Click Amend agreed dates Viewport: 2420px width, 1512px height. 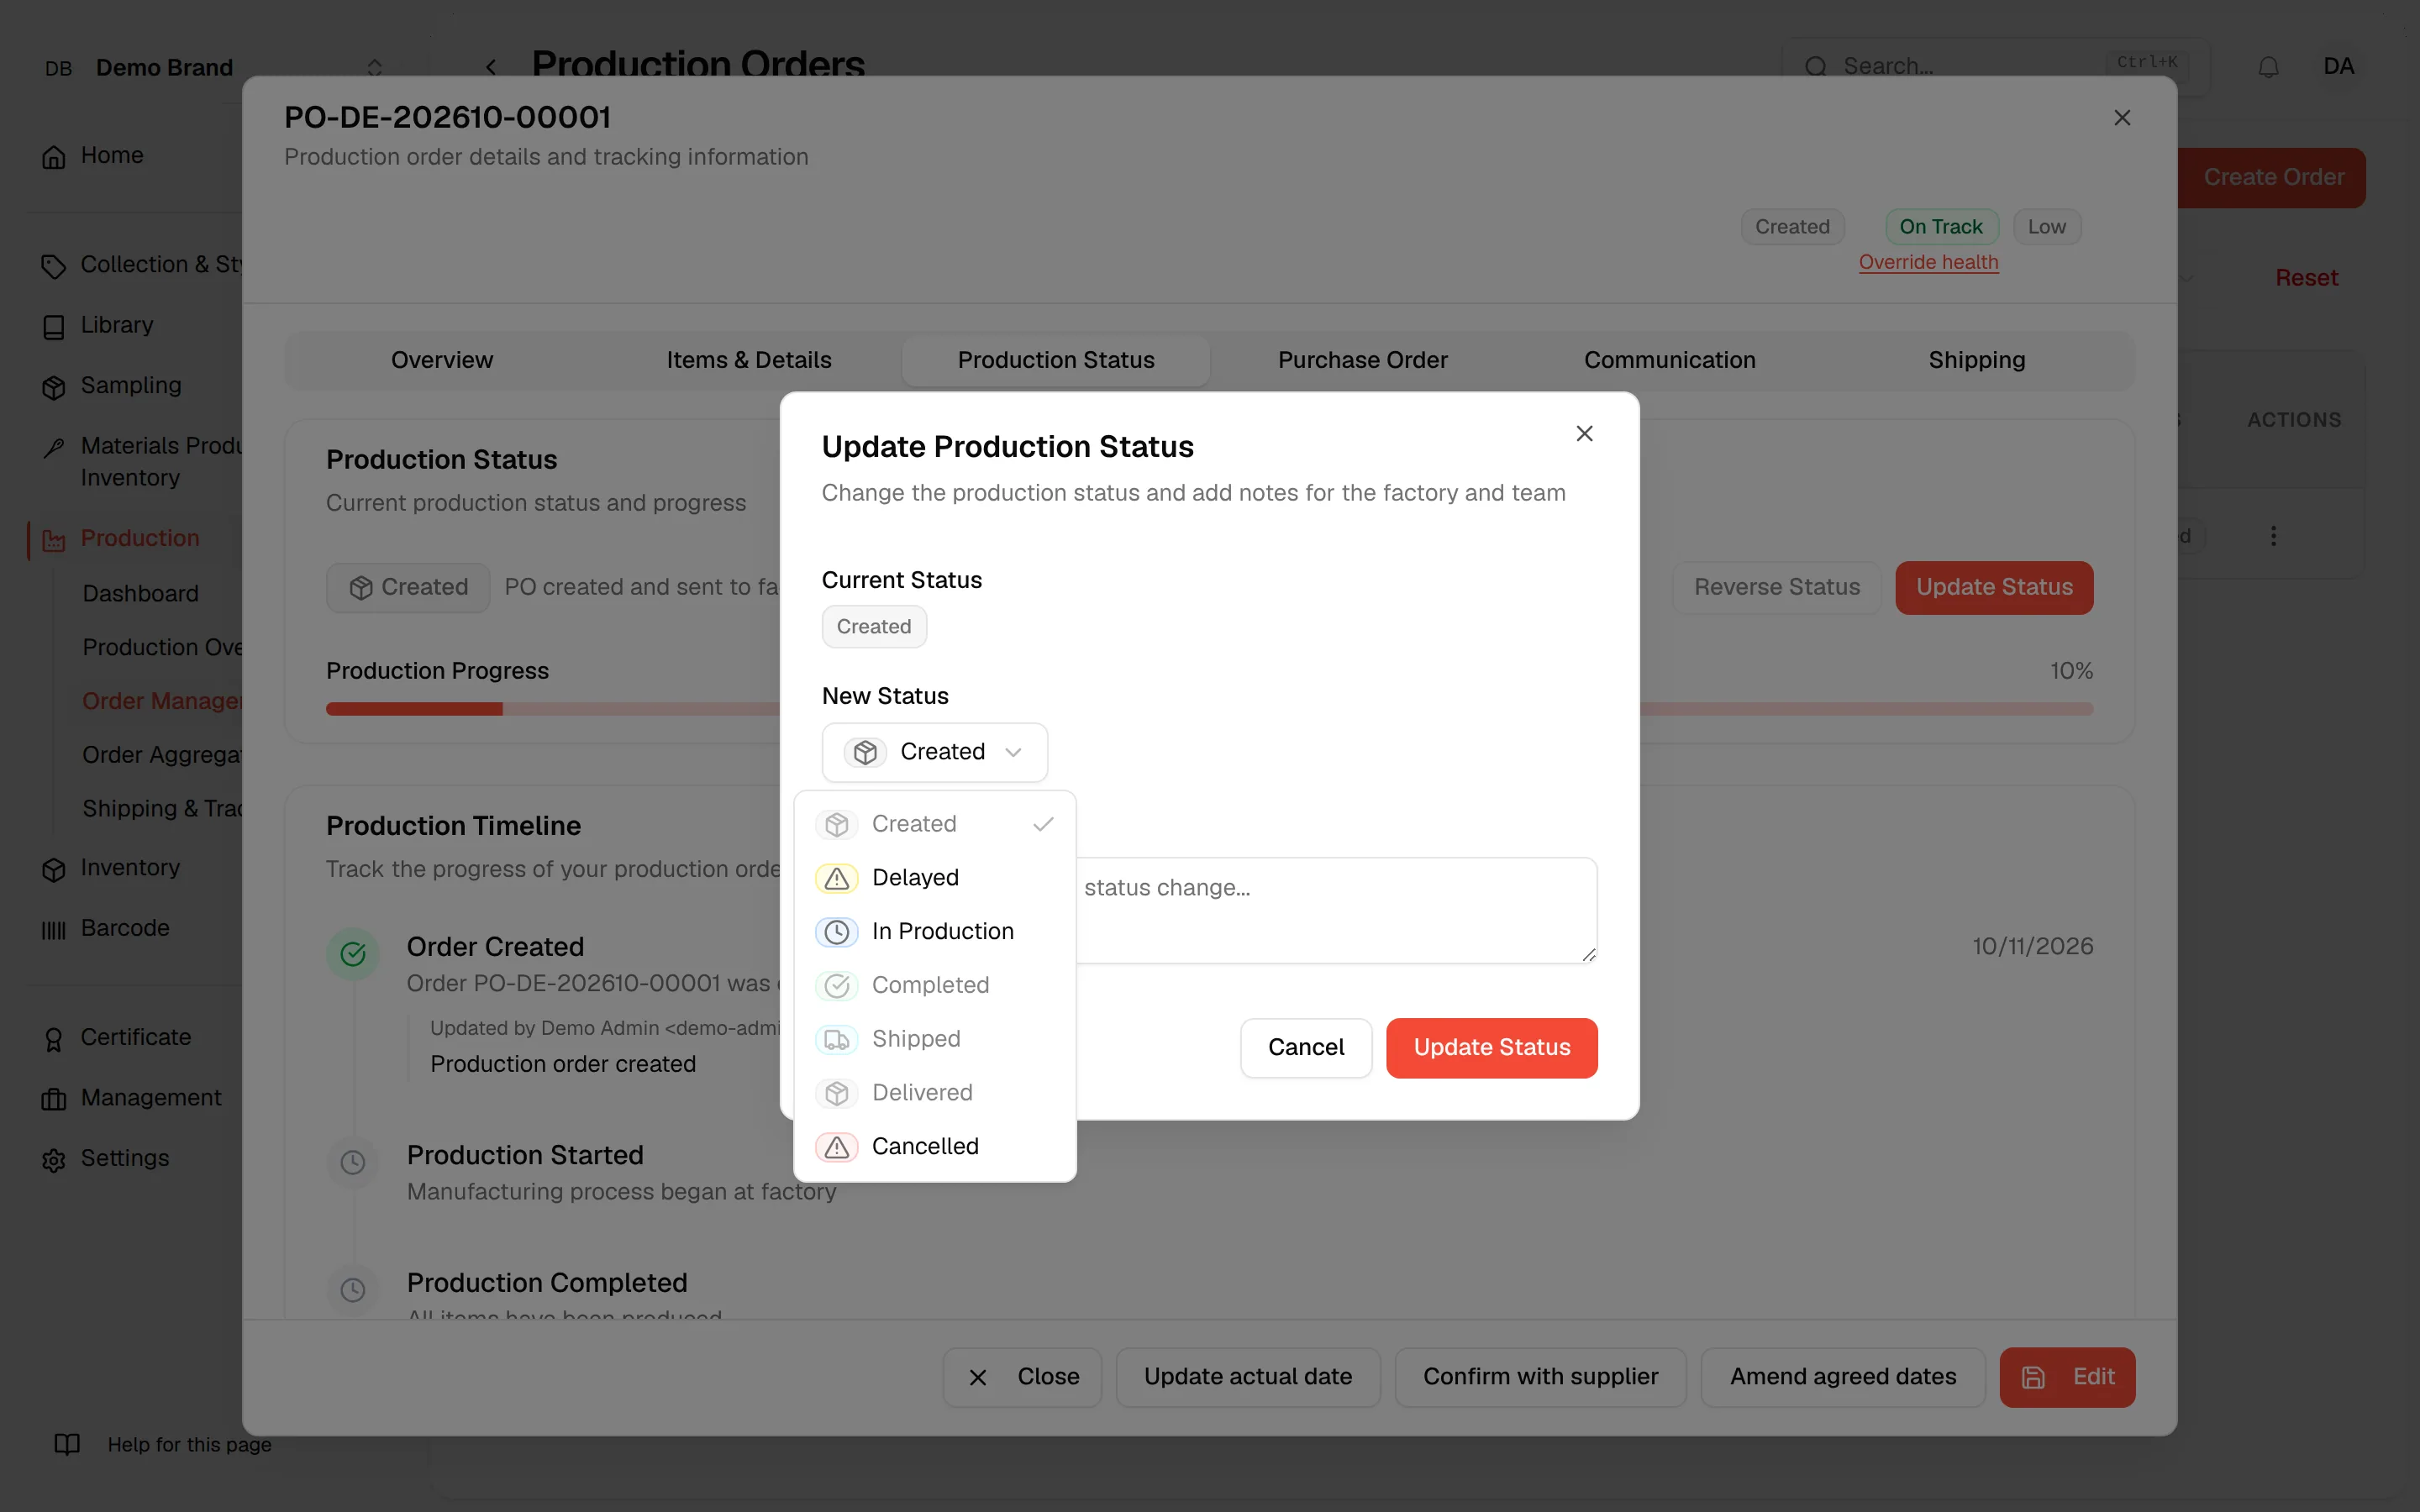tap(1842, 1377)
